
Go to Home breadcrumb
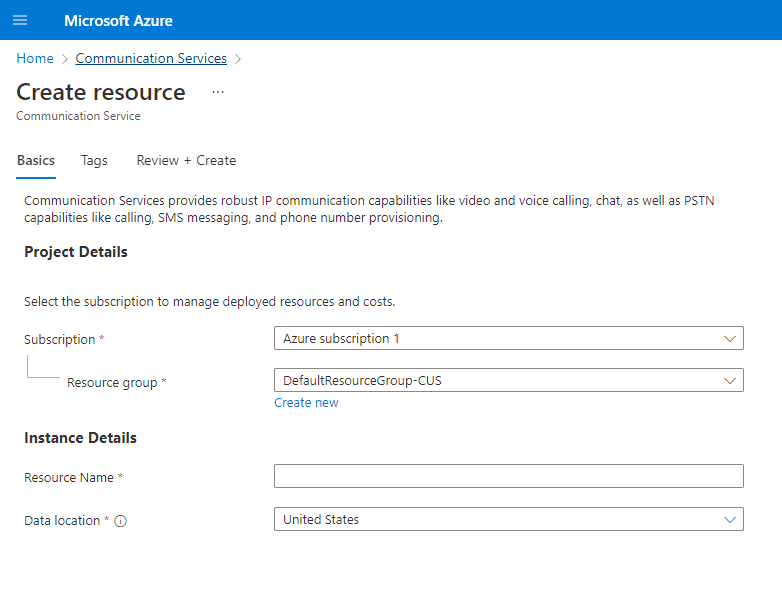(x=35, y=58)
